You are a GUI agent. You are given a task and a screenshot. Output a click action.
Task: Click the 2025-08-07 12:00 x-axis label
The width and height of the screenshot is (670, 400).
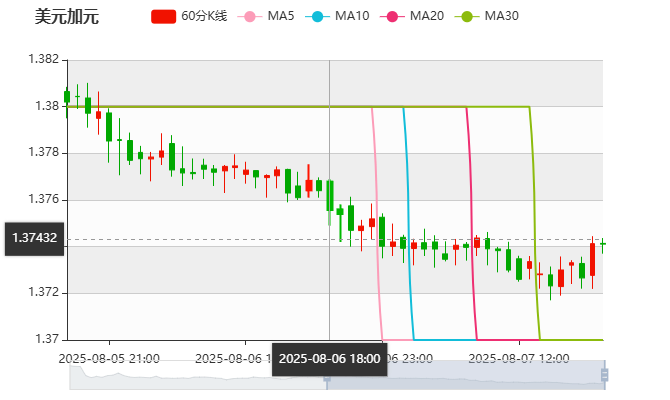click(x=519, y=359)
